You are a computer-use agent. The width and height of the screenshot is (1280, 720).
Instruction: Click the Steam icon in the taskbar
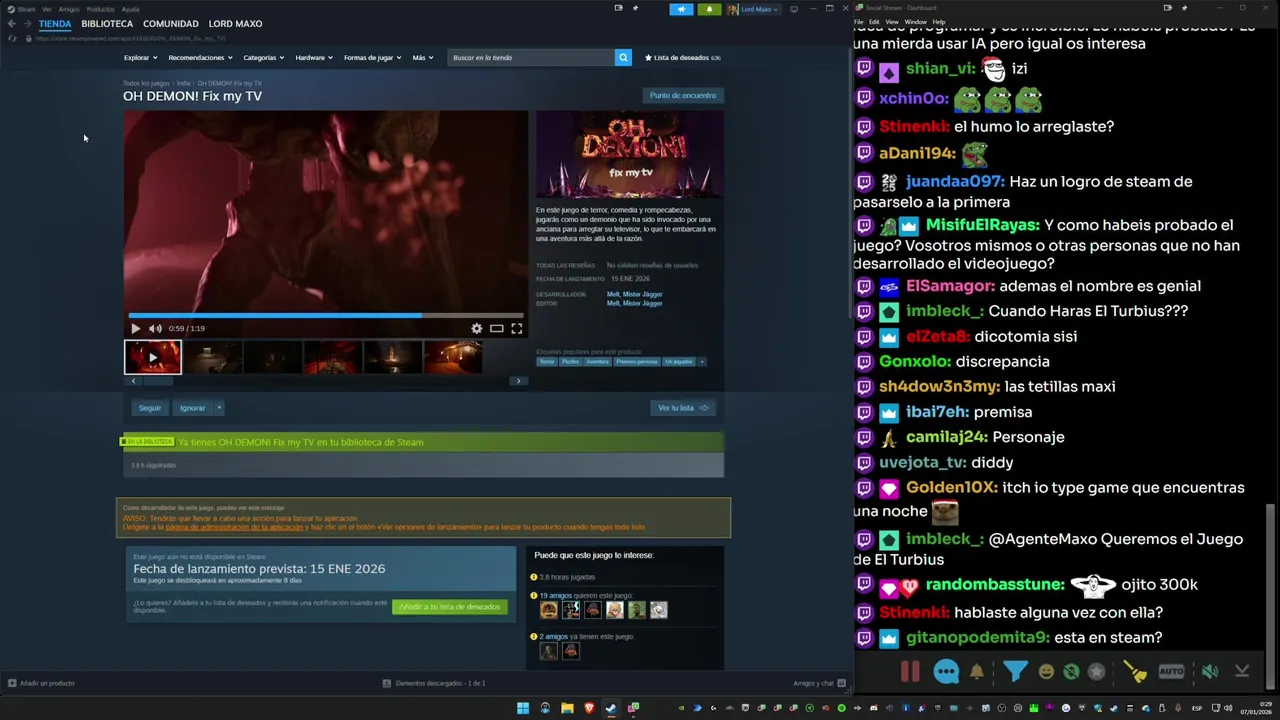pos(611,708)
